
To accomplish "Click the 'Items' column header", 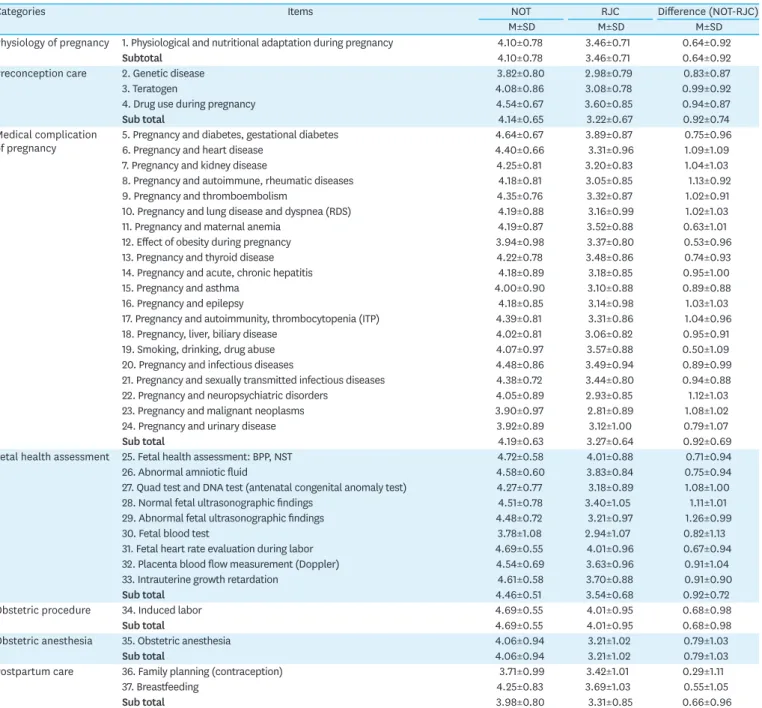I will coord(300,12).
